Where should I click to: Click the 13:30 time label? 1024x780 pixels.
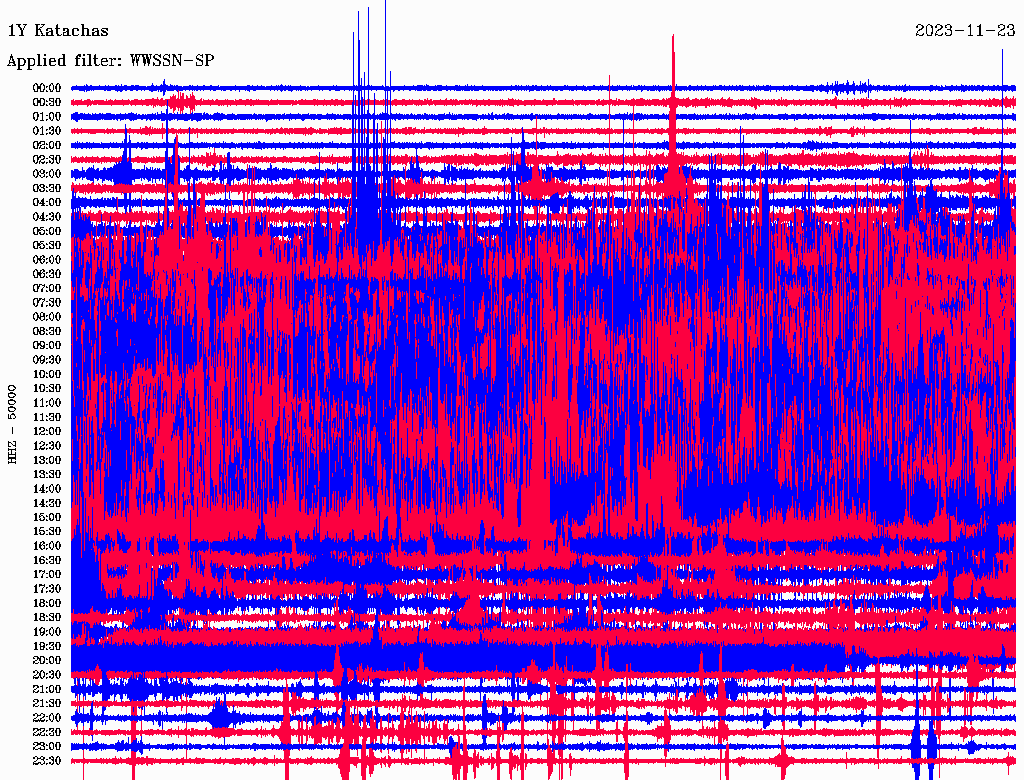(x=47, y=475)
